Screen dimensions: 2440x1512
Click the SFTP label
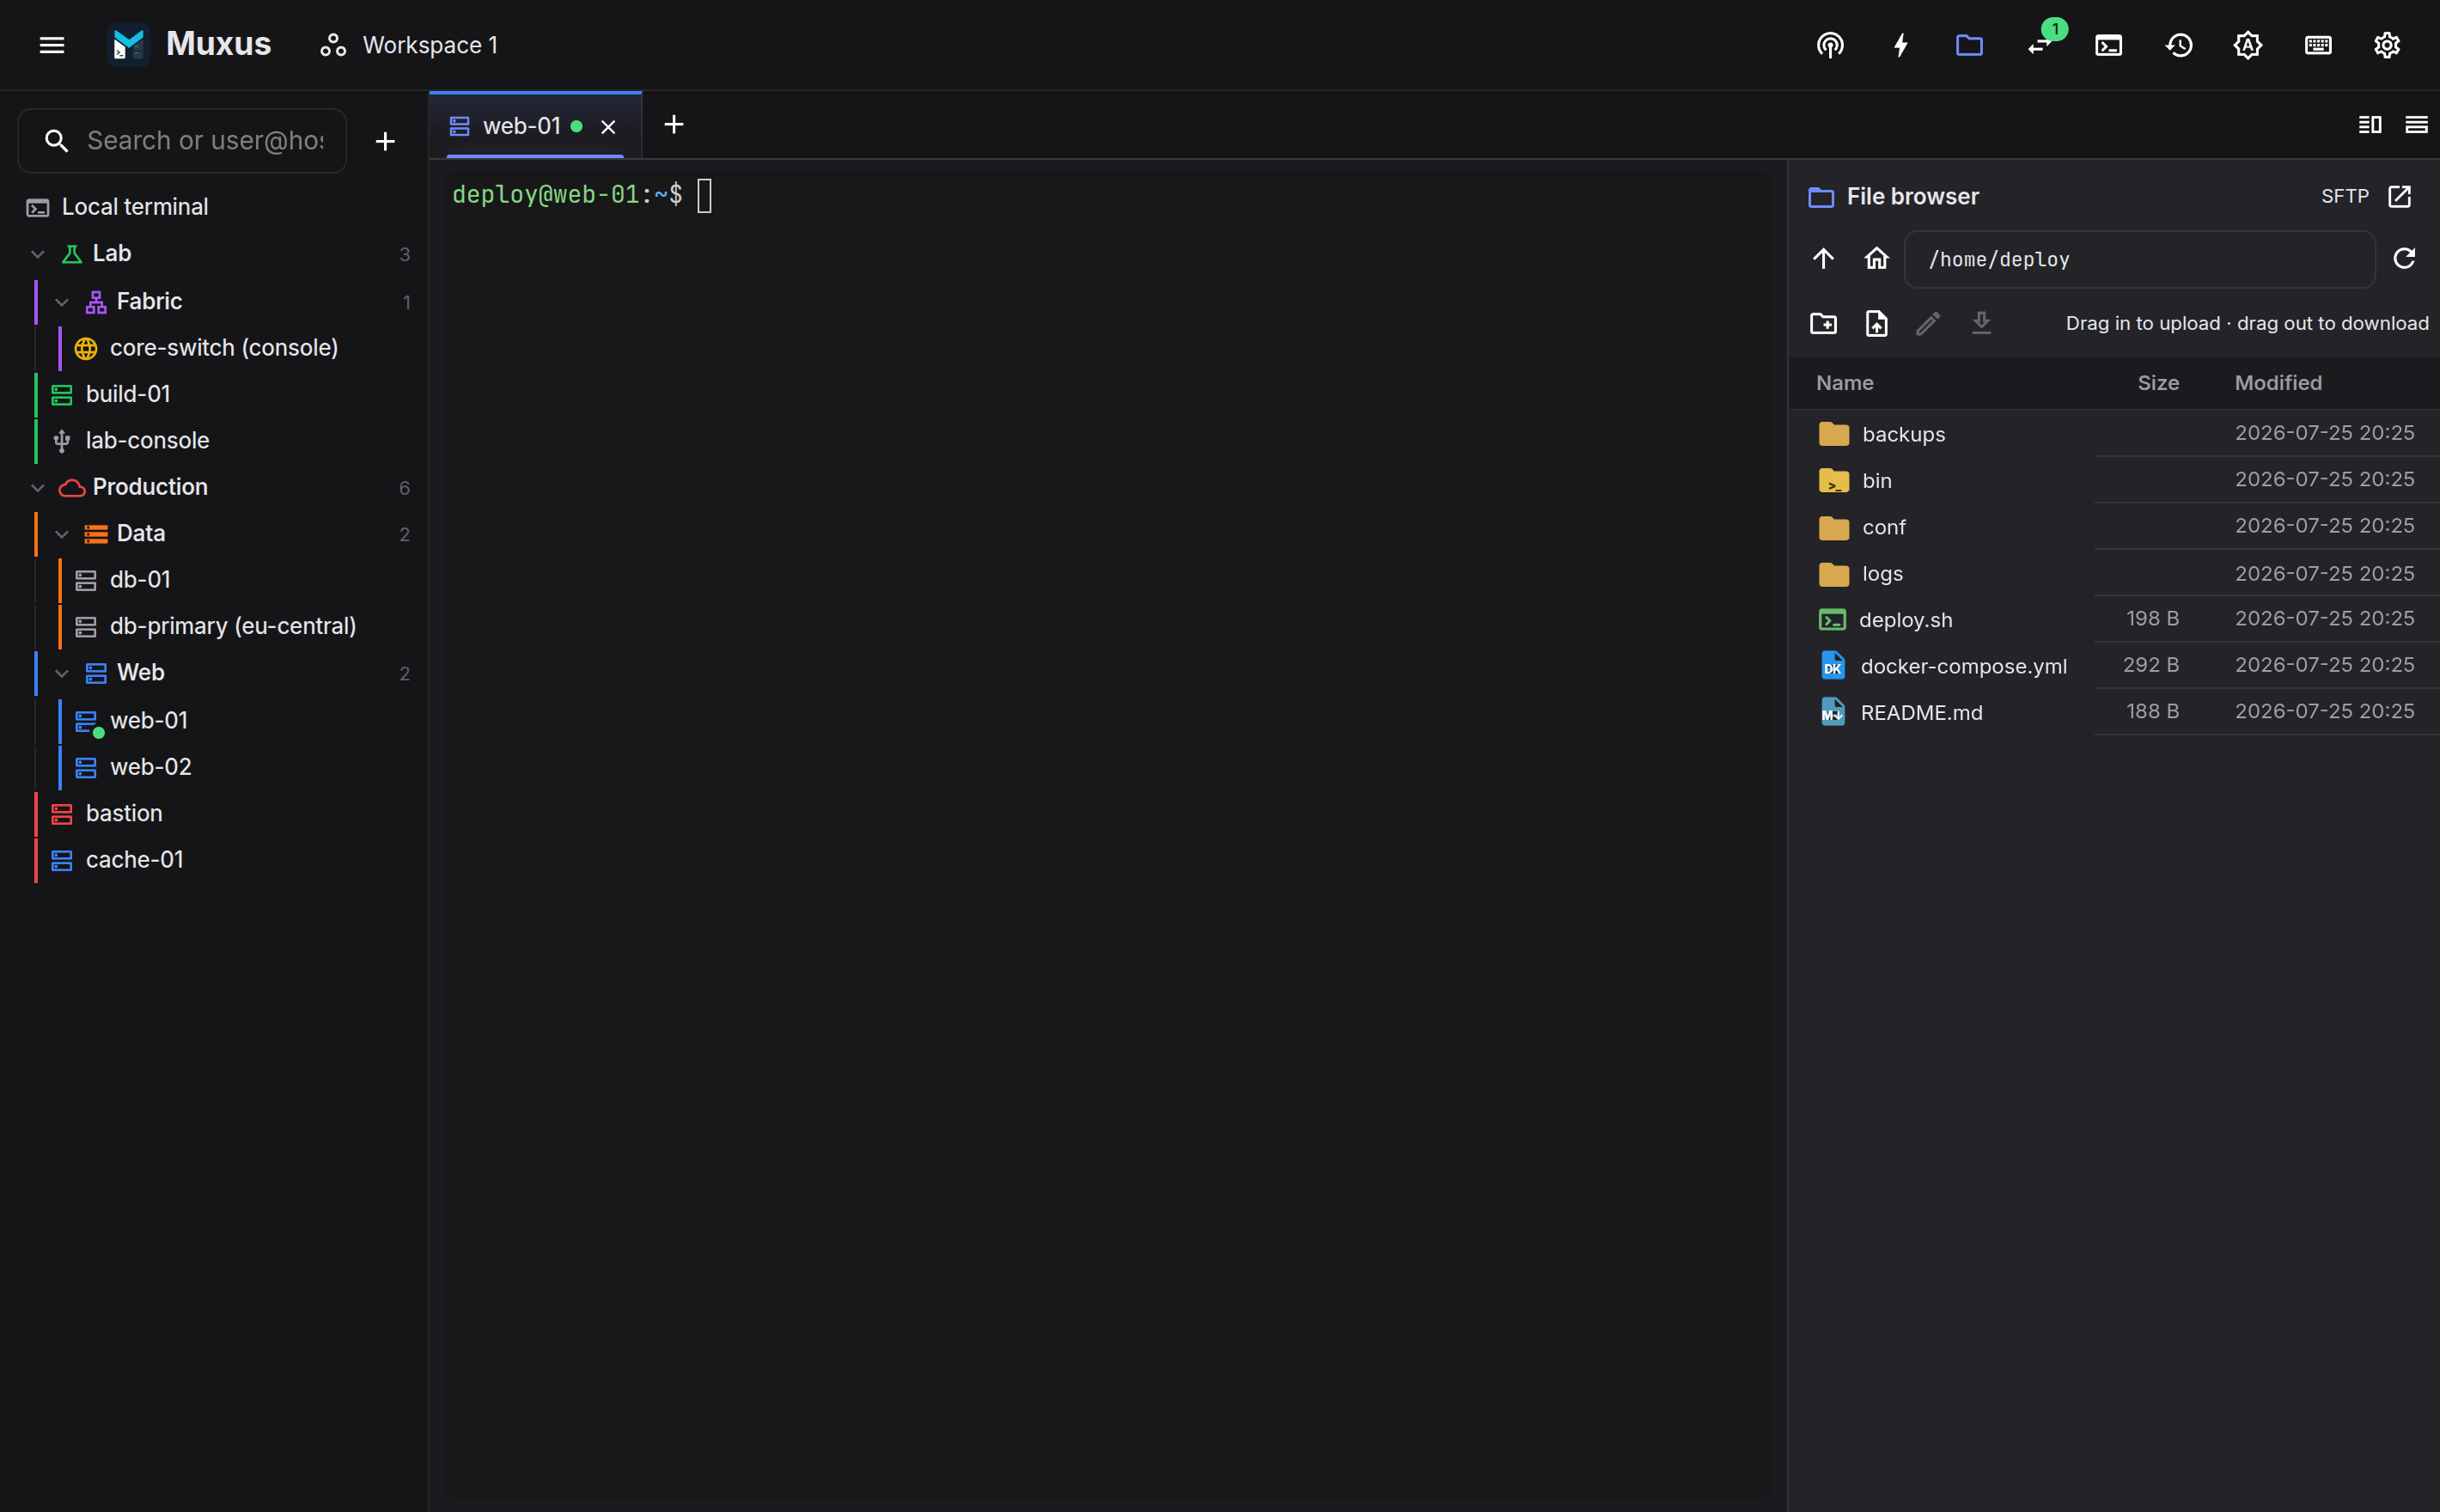point(2344,196)
